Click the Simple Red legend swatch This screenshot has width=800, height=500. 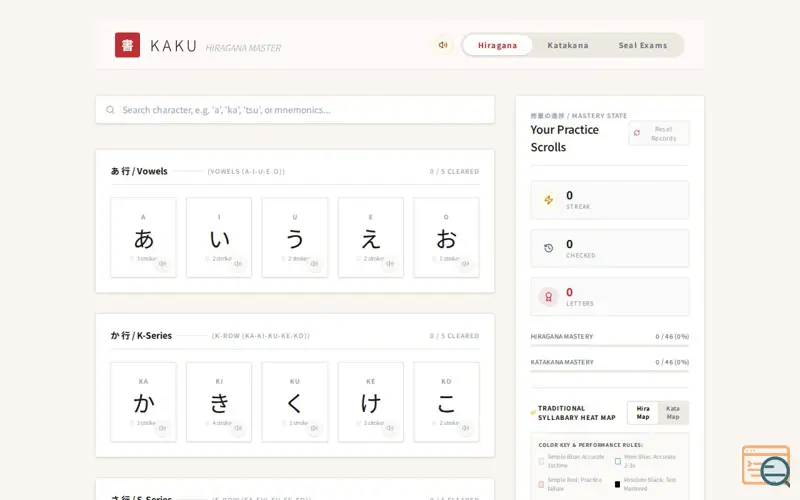[x=541, y=484]
